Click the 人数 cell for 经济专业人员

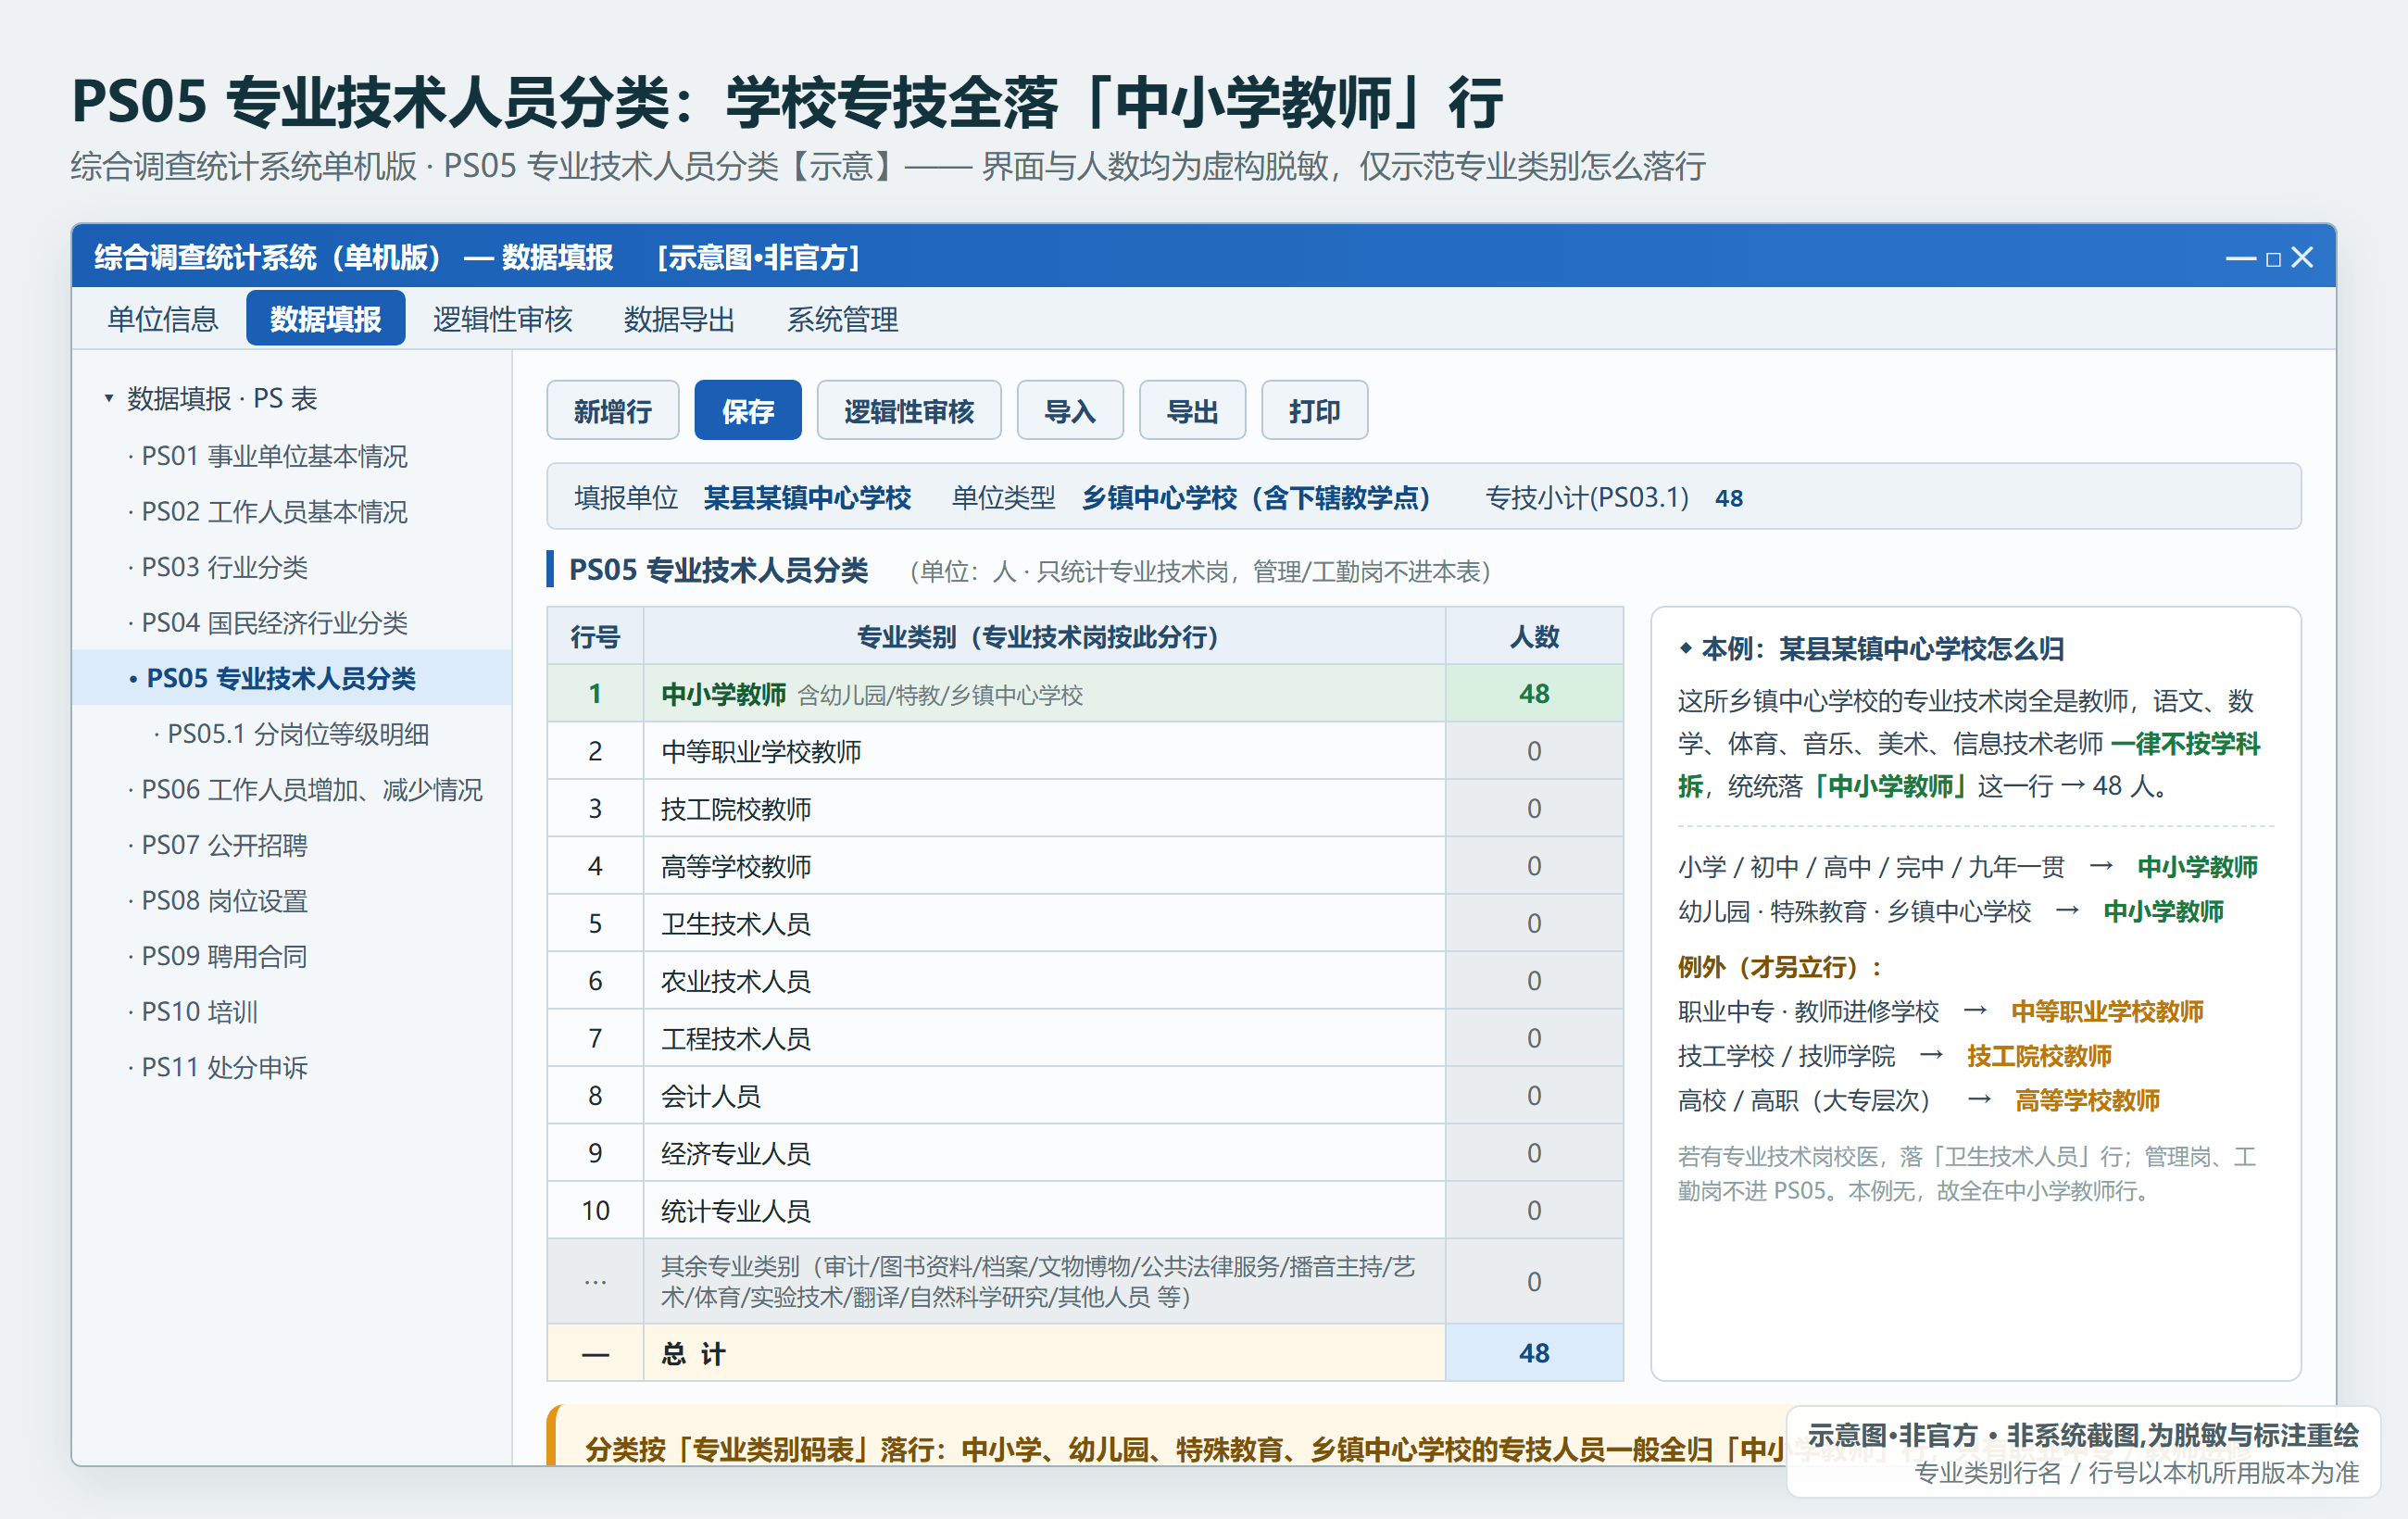coord(1534,1154)
